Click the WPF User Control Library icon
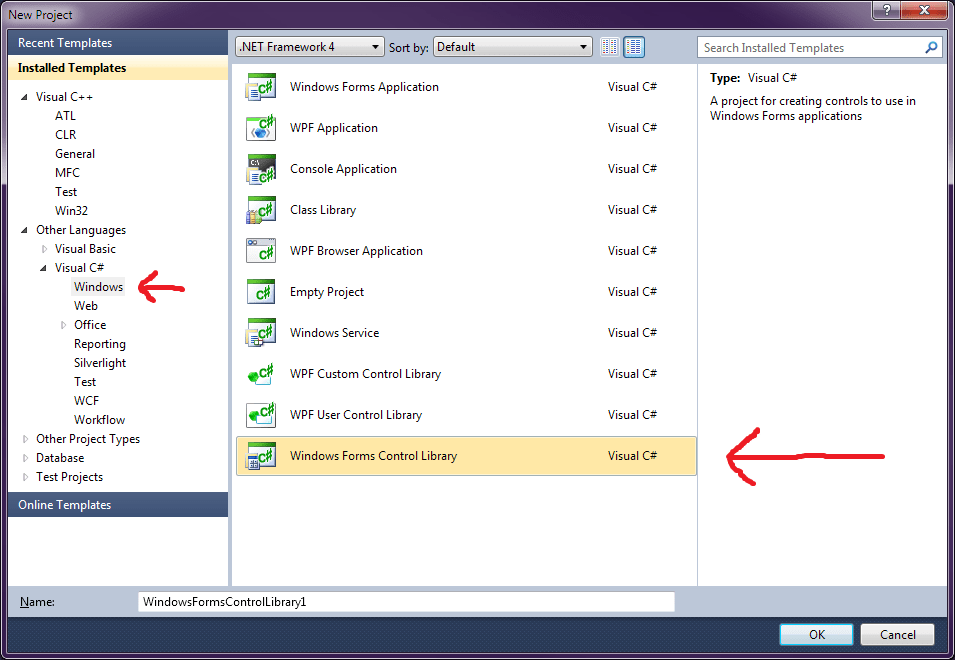955x660 pixels. click(261, 415)
